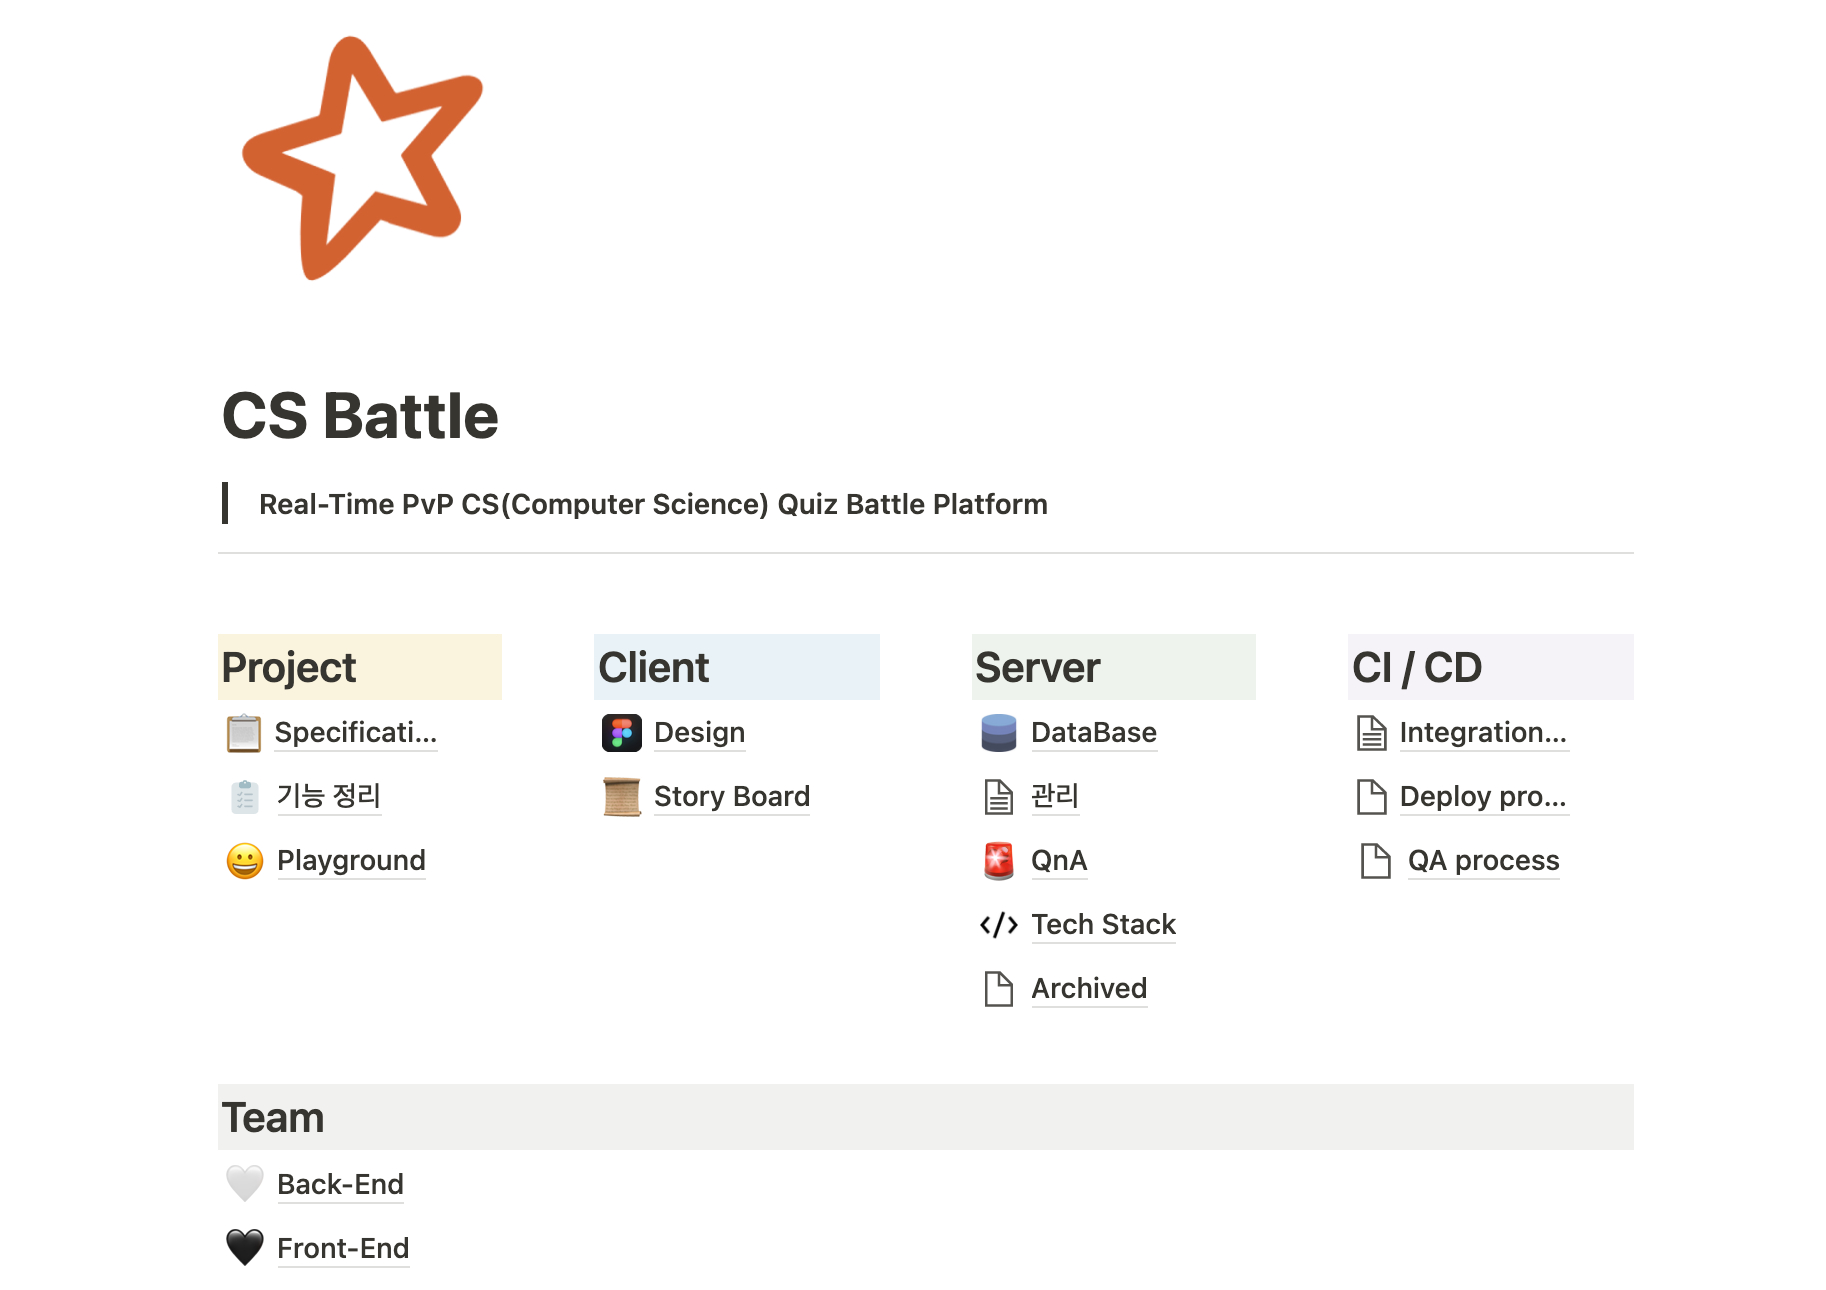Click the smiley icon next to Playground
This screenshot has height=1290, width=1826.
[243, 860]
